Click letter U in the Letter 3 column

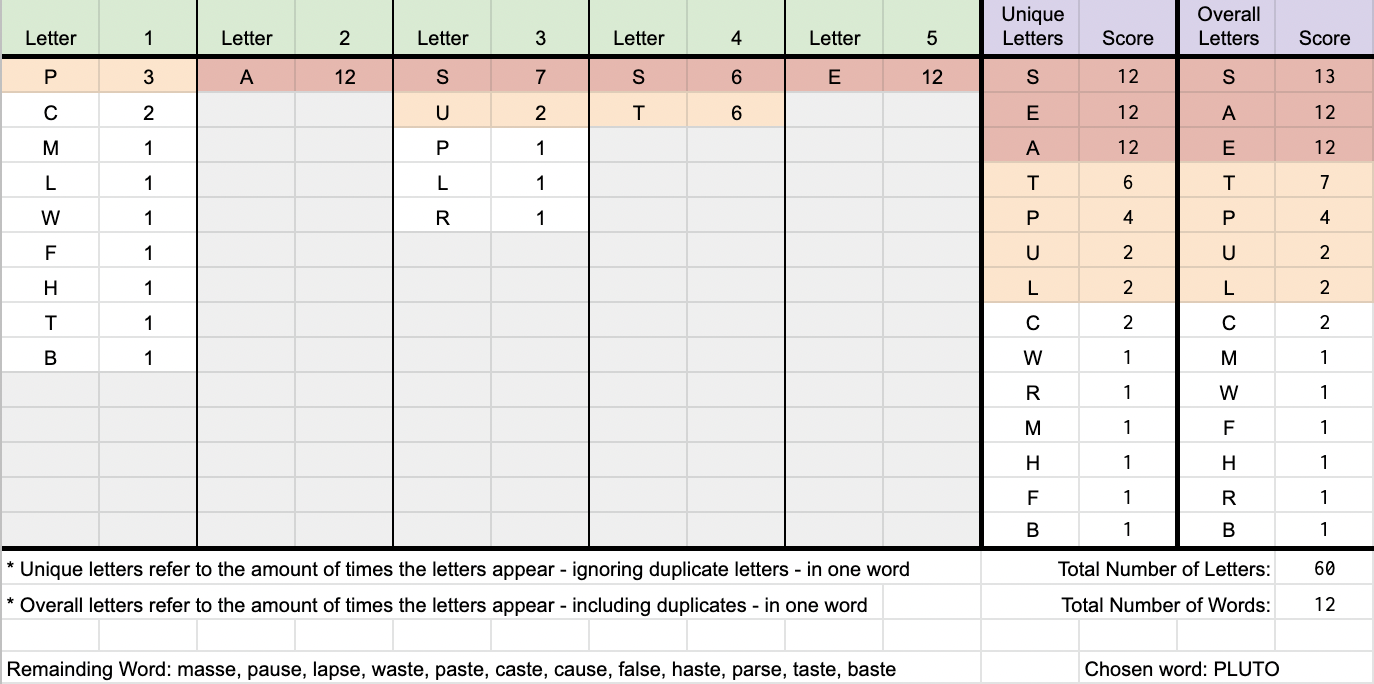pyautogui.click(x=442, y=113)
